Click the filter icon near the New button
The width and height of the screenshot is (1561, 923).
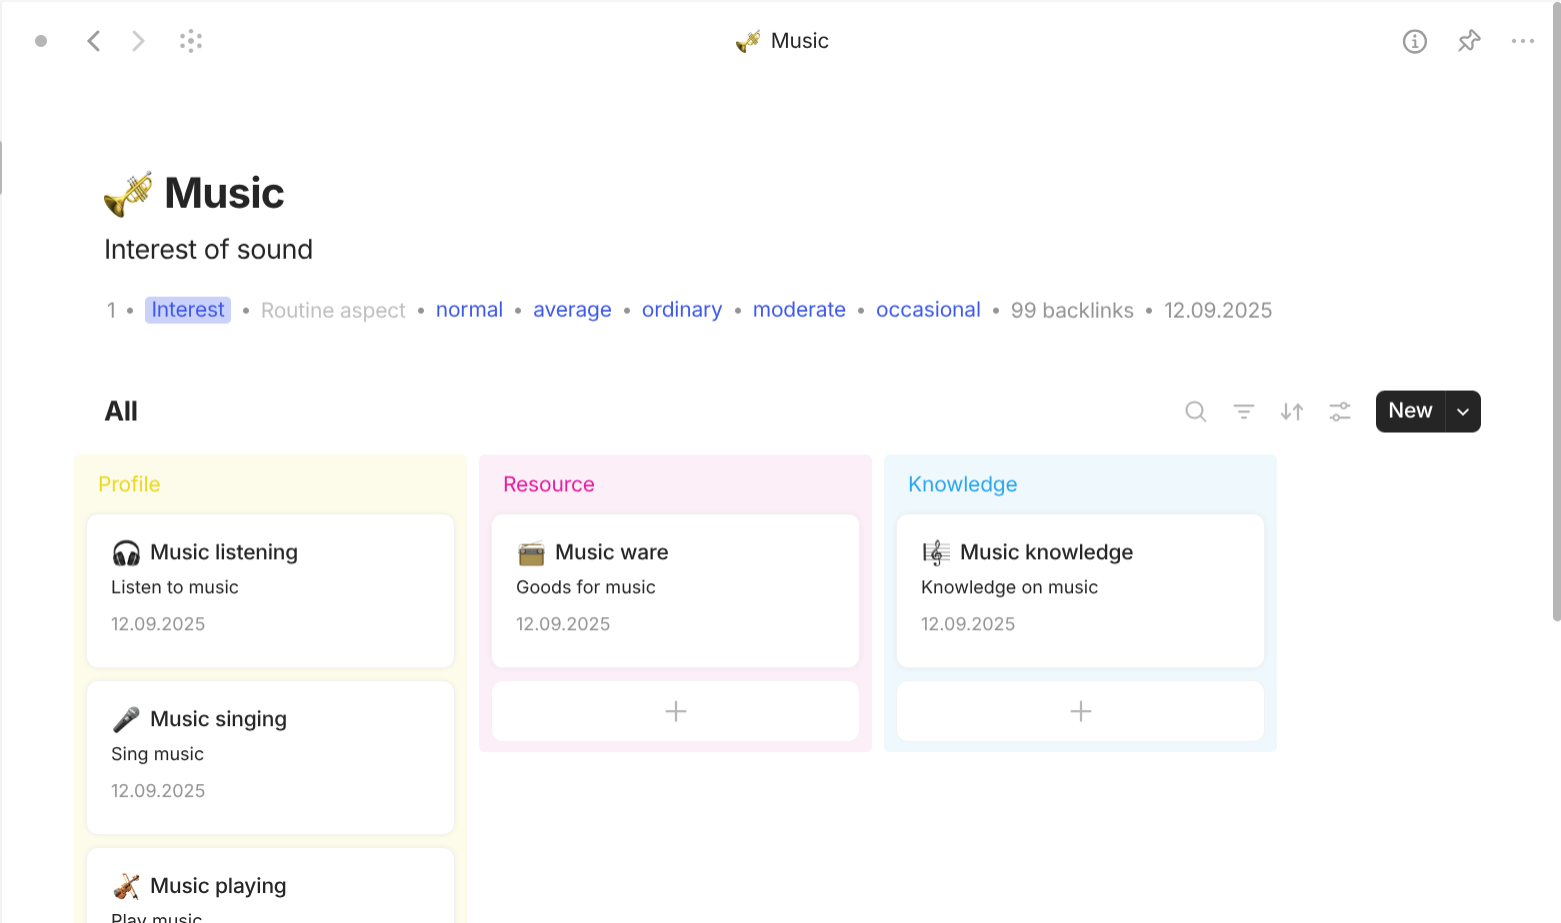pos(1243,411)
